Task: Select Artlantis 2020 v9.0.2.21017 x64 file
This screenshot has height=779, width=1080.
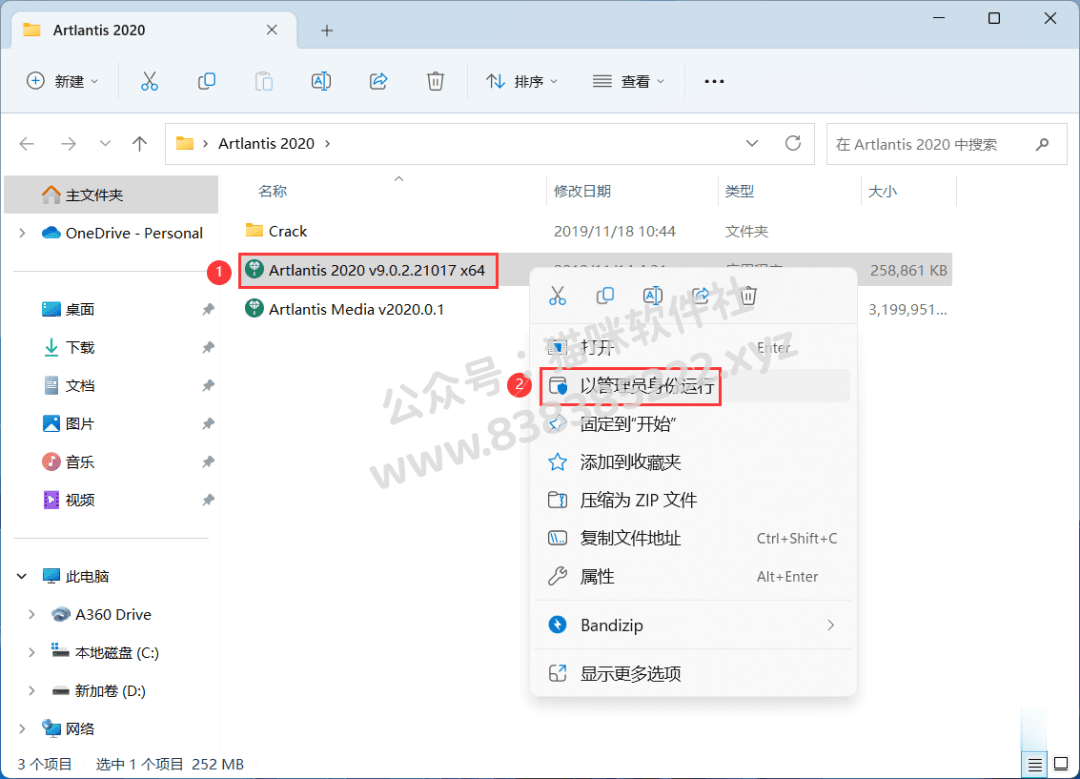Action: pos(376,270)
